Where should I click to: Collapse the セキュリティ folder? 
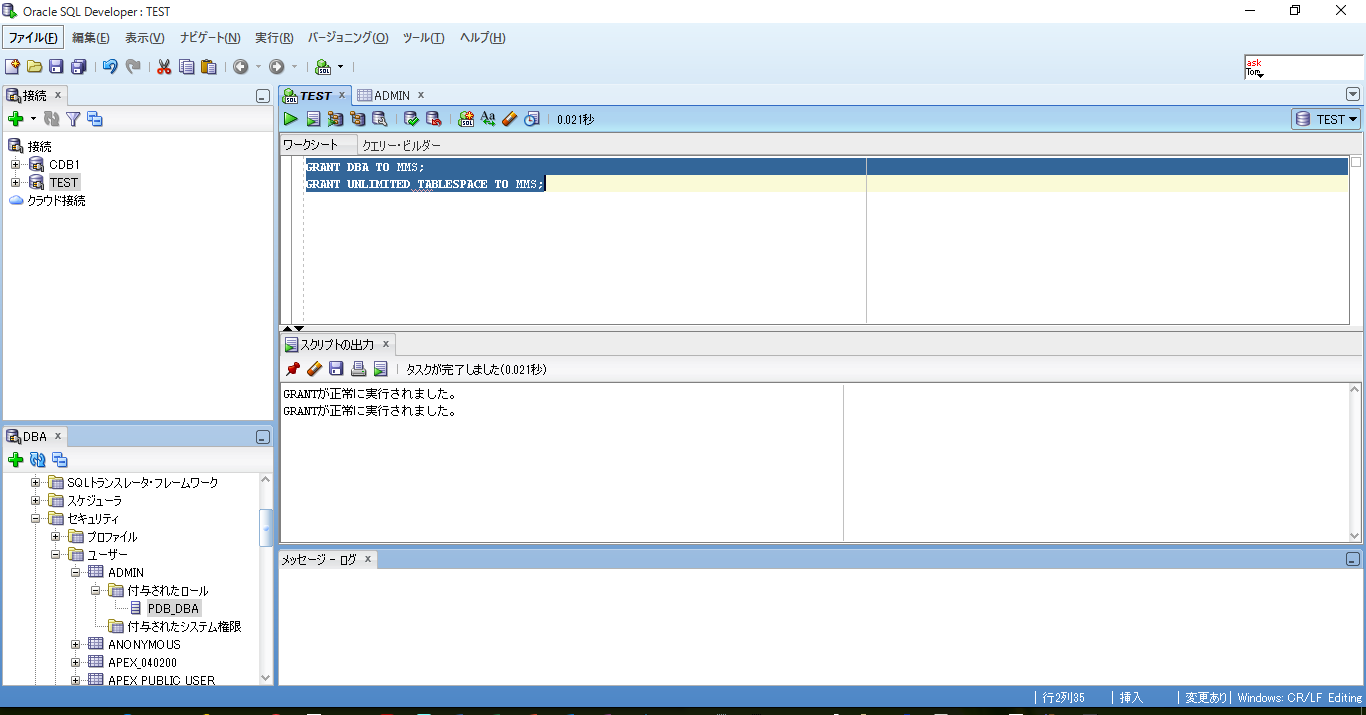36,518
